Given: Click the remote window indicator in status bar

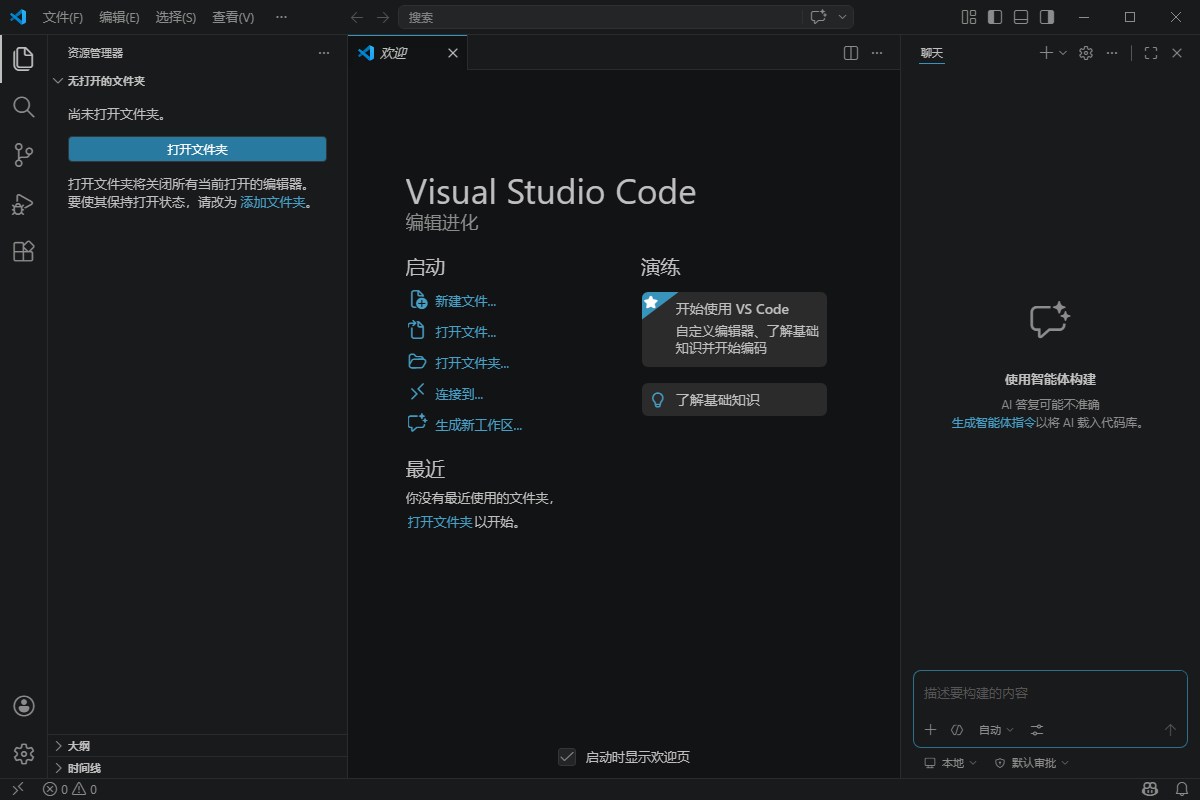Looking at the screenshot, I should click(x=17, y=789).
